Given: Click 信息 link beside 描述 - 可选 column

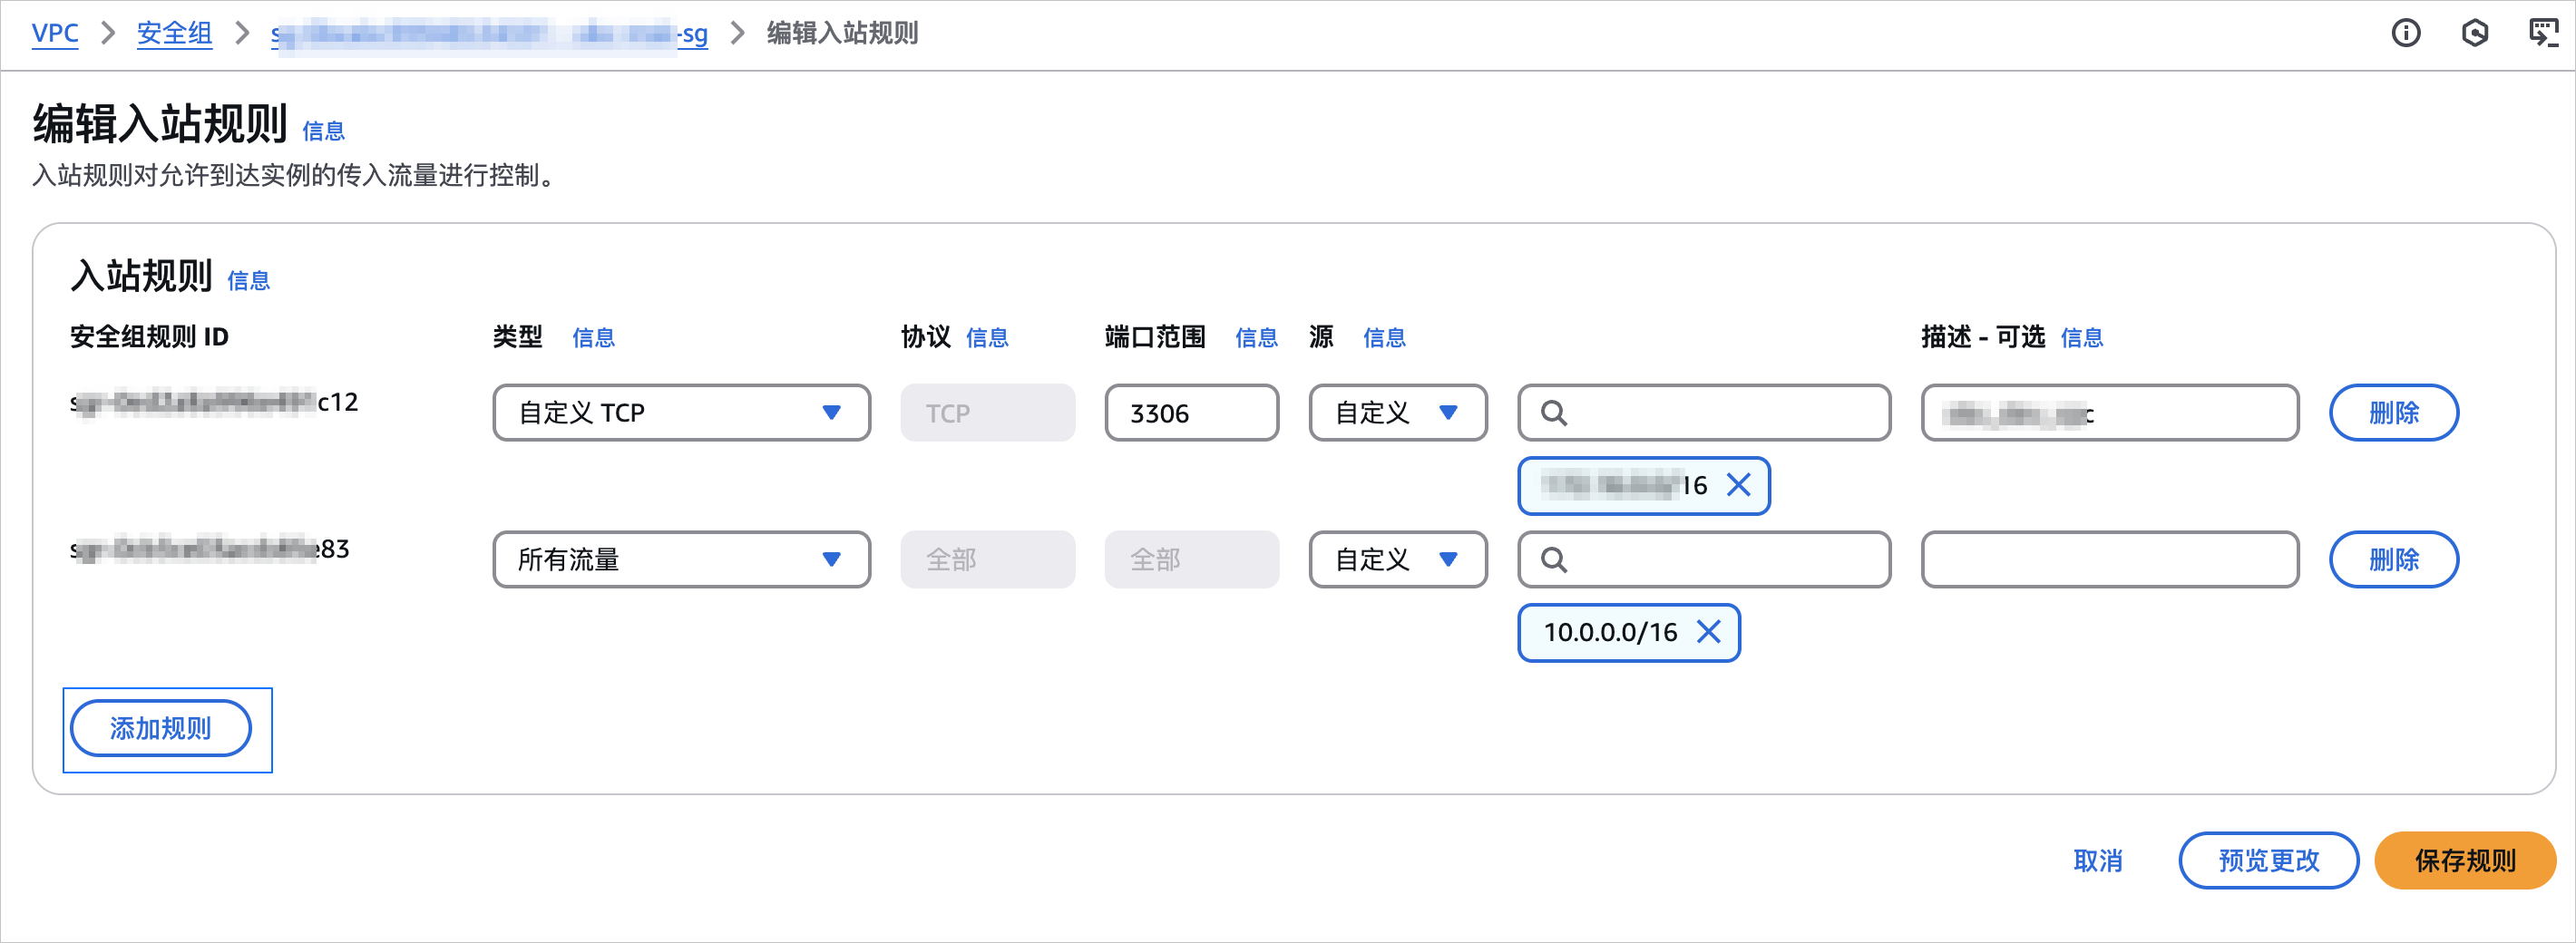Looking at the screenshot, I should (2081, 338).
